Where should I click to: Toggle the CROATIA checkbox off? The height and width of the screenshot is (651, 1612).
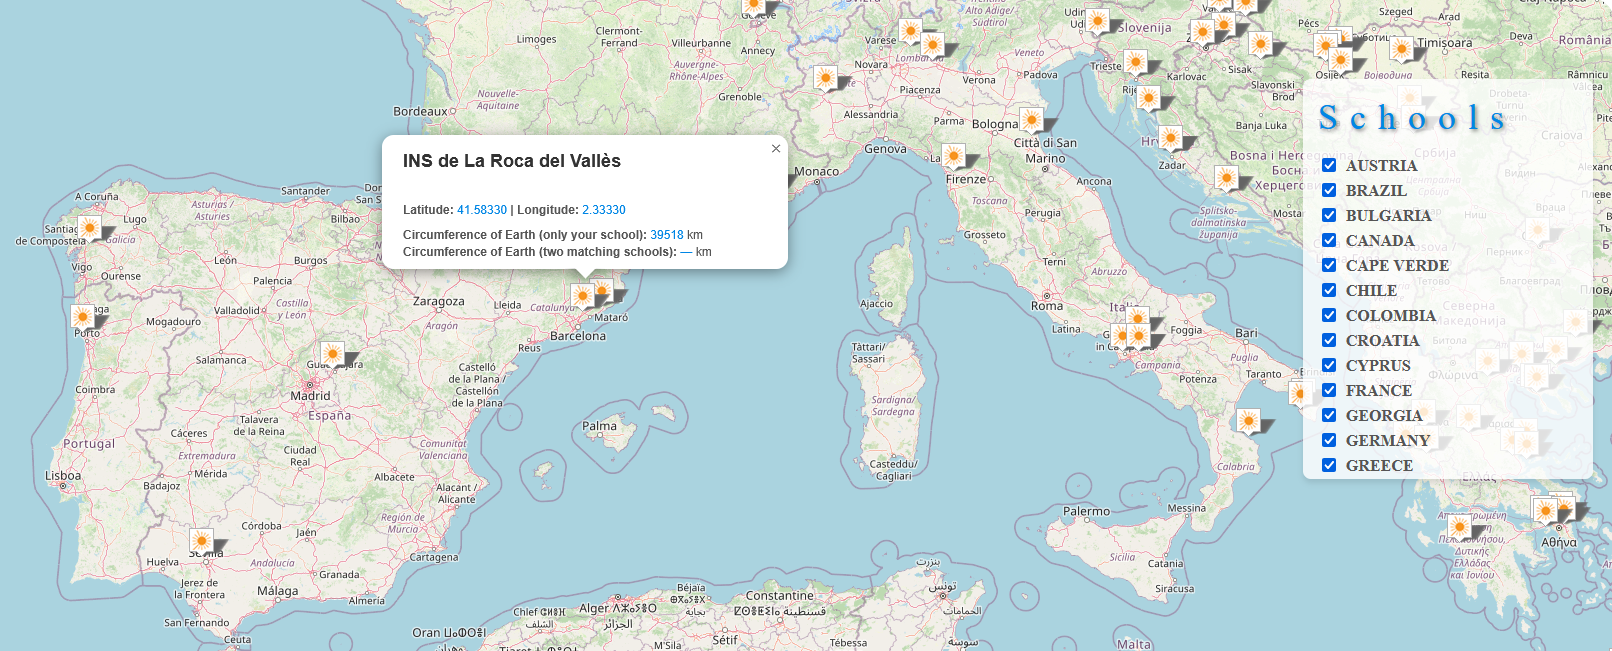click(x=1329, y=340)
